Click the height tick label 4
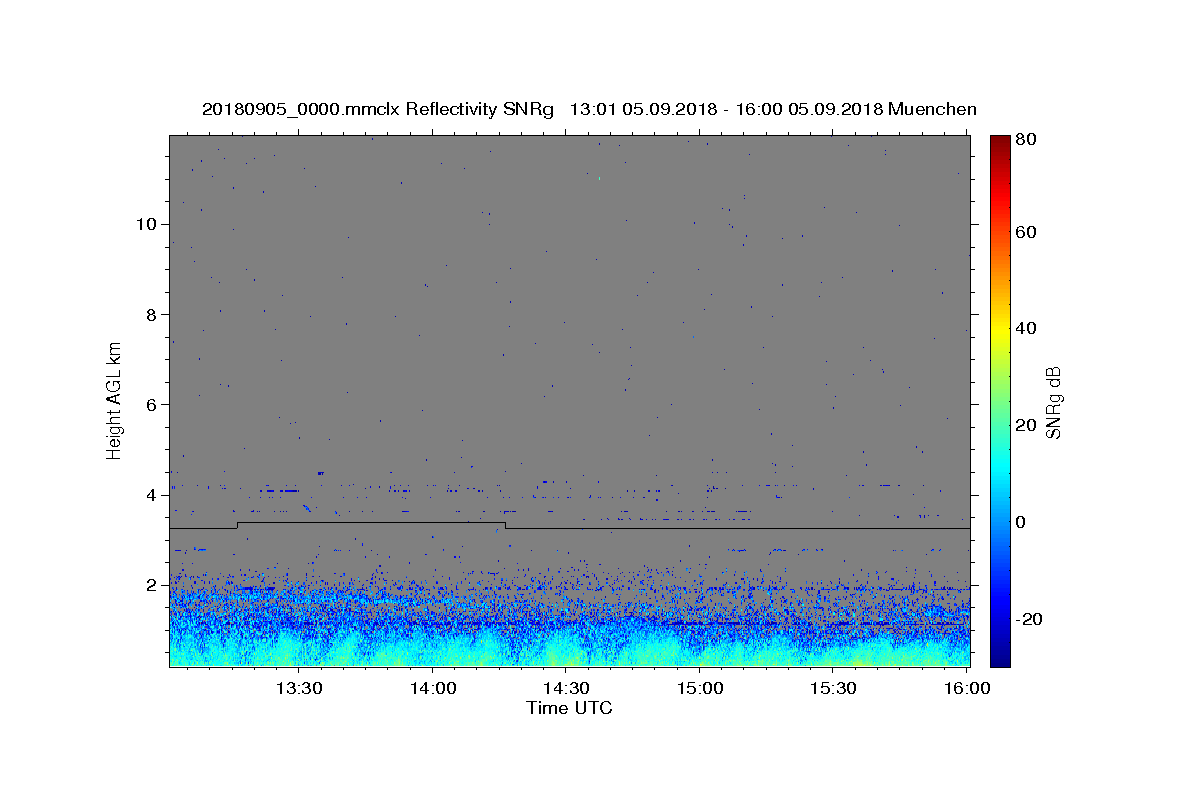This screenshot has width=1200, height=800. (x=151, y=495)
